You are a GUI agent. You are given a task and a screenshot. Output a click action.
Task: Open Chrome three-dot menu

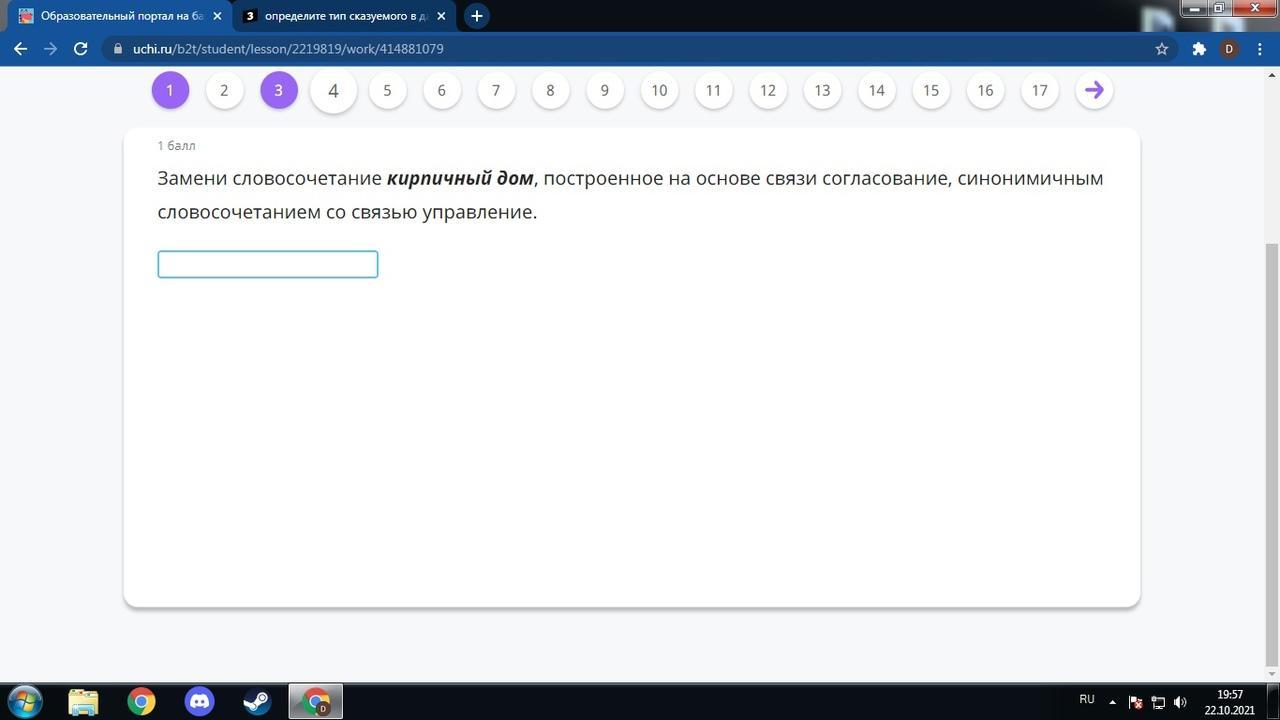1260,48
